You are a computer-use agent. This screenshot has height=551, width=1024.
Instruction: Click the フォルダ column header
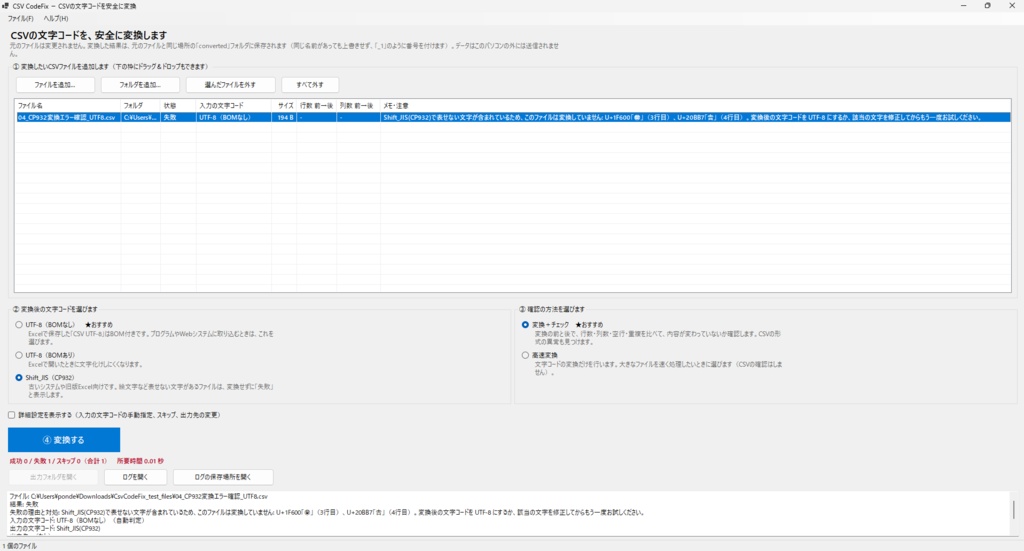(140, 106)
